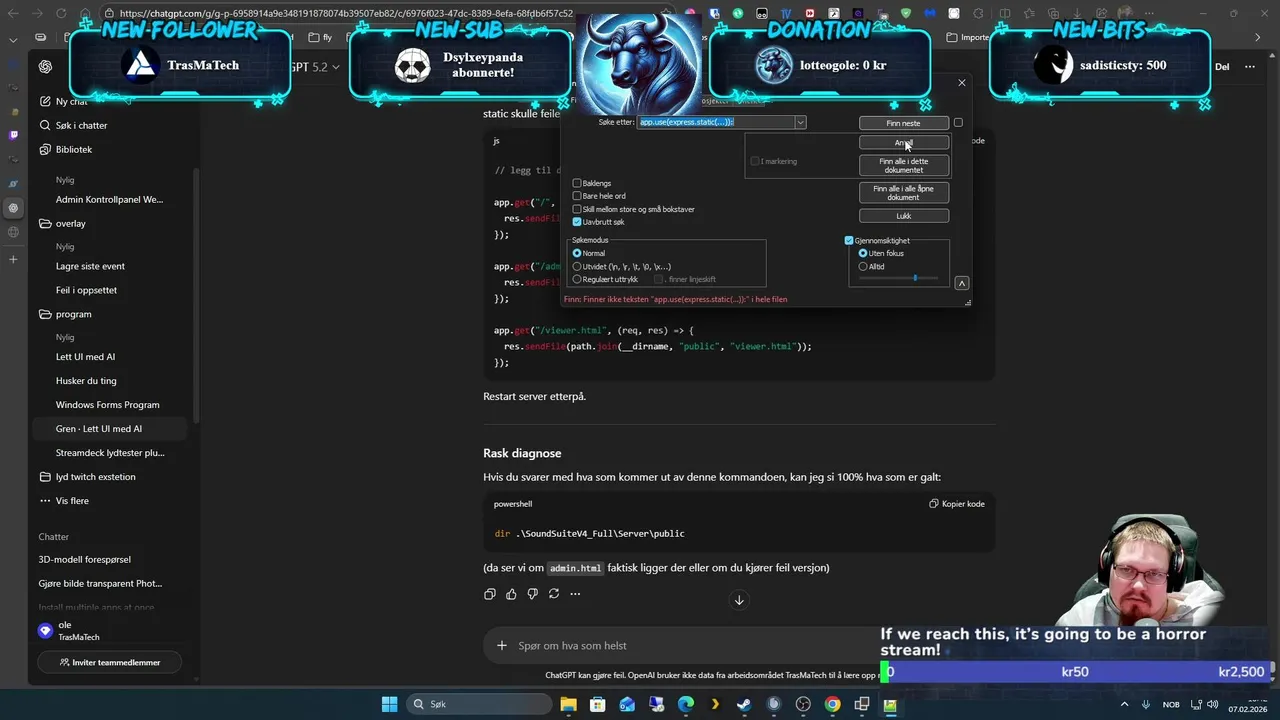Image resolution: width=1280 pixels, height=720 pixels.
Task: Open the Bibliotek icon in sidebar
Action: click(x=45, y=149)
